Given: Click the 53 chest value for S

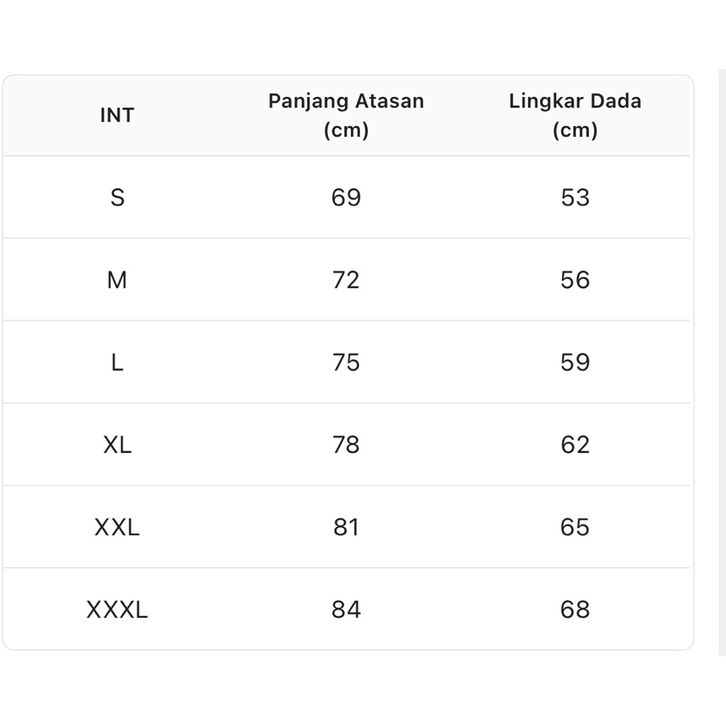Looking at the screenshot, I should click(575, 197).
